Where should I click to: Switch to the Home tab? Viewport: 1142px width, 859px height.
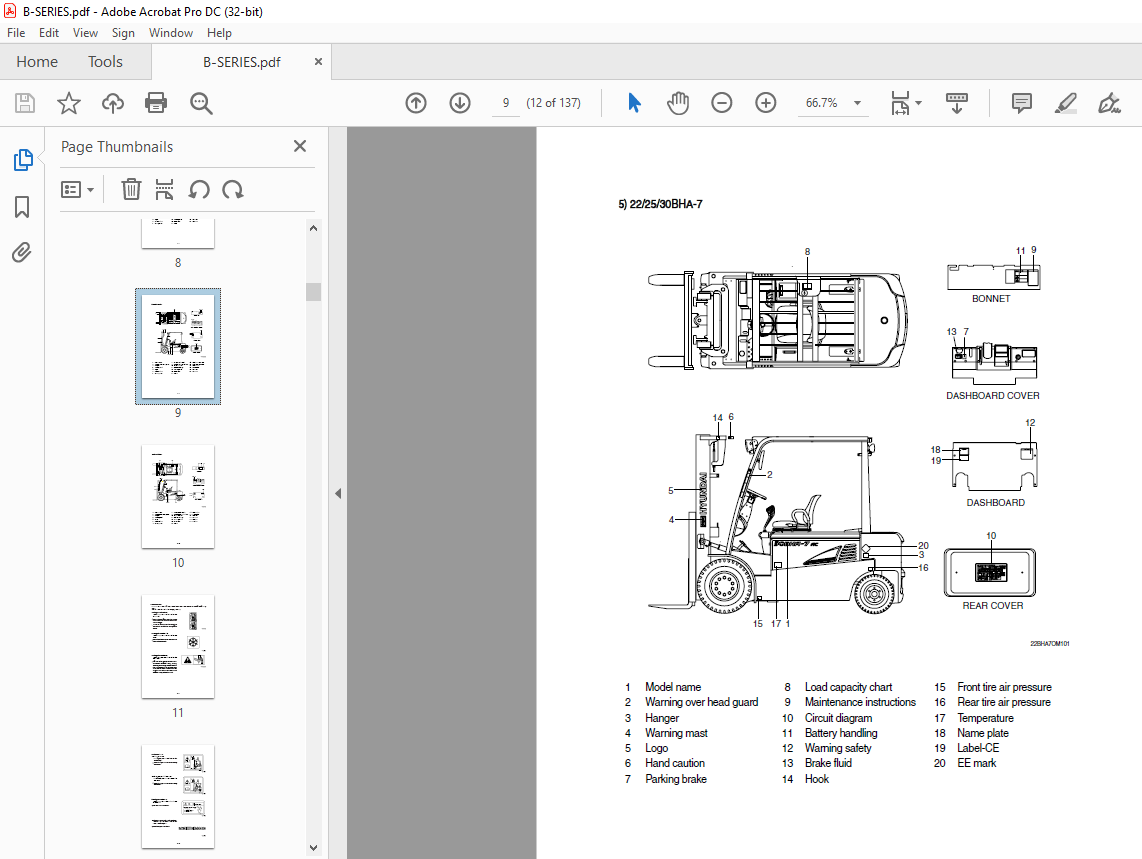[x=37, y=62]
